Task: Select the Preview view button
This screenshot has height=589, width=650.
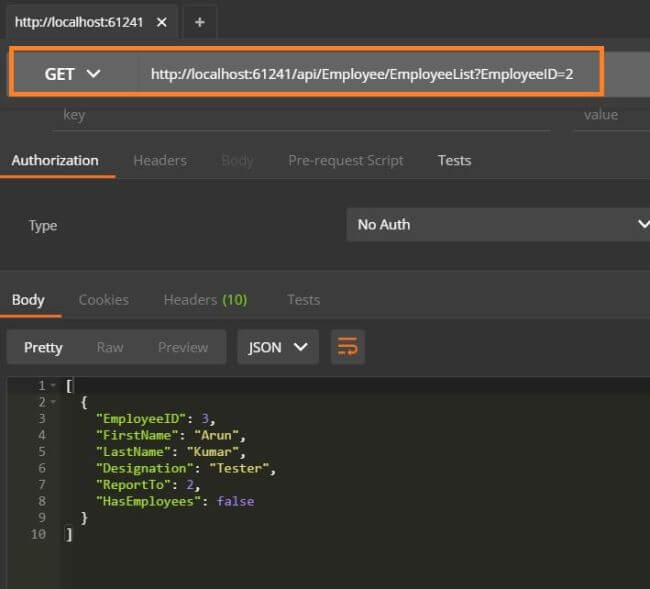Action: tap(183, 347)
